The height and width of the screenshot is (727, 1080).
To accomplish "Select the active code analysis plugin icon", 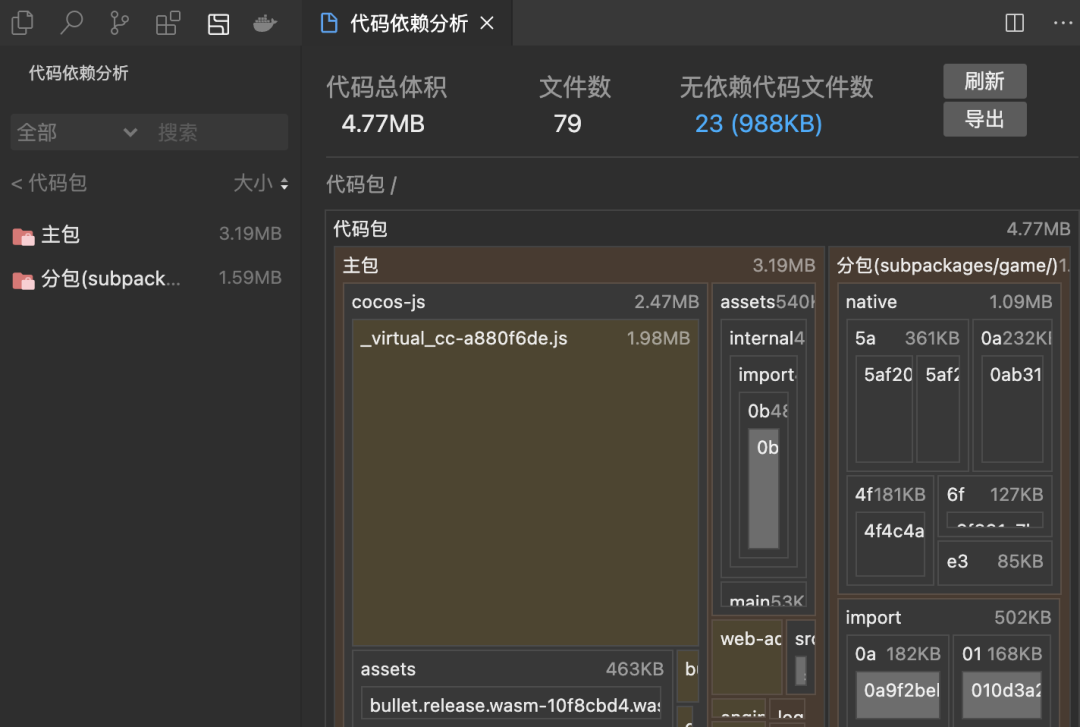I will pyautogui.click(x=218, y=22).
